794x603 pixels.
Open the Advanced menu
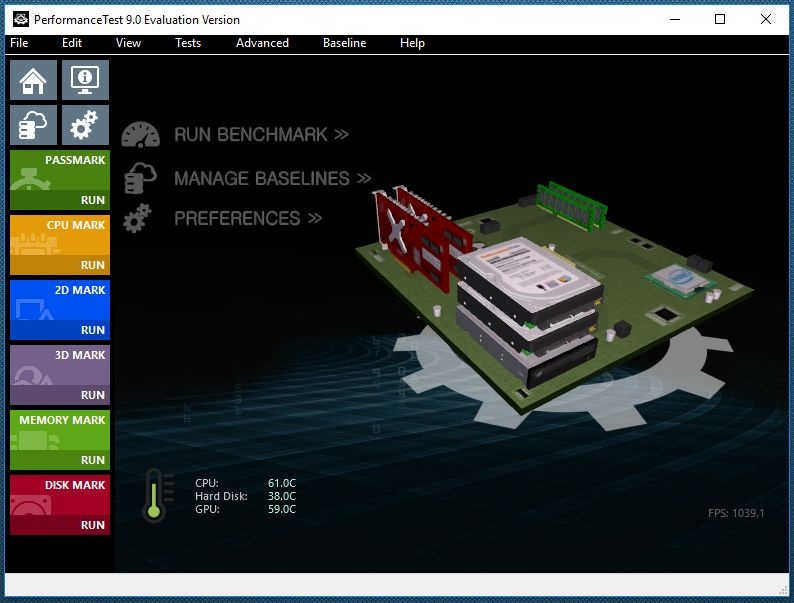point(262,43)
